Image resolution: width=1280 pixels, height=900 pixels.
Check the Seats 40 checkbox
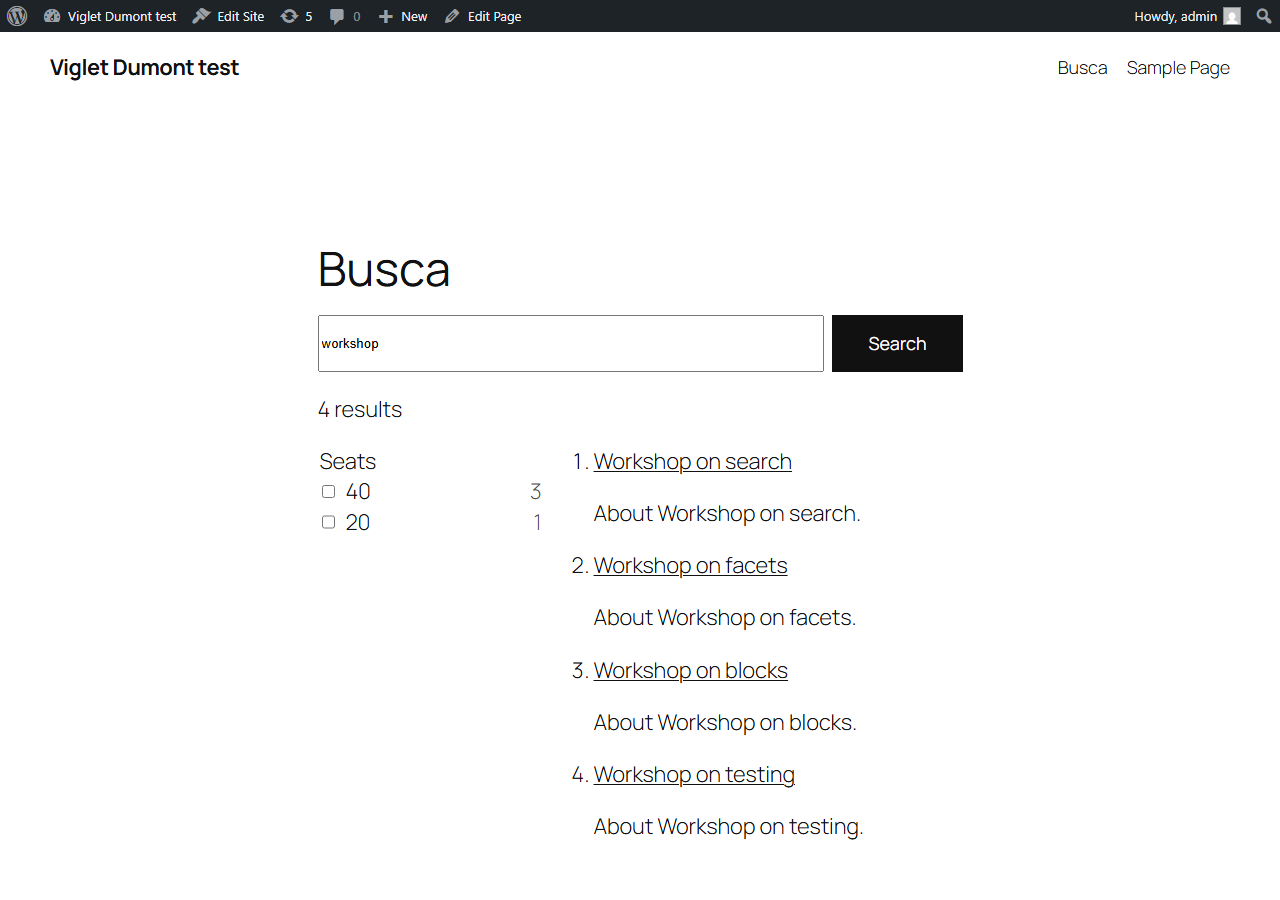point(328,492)
